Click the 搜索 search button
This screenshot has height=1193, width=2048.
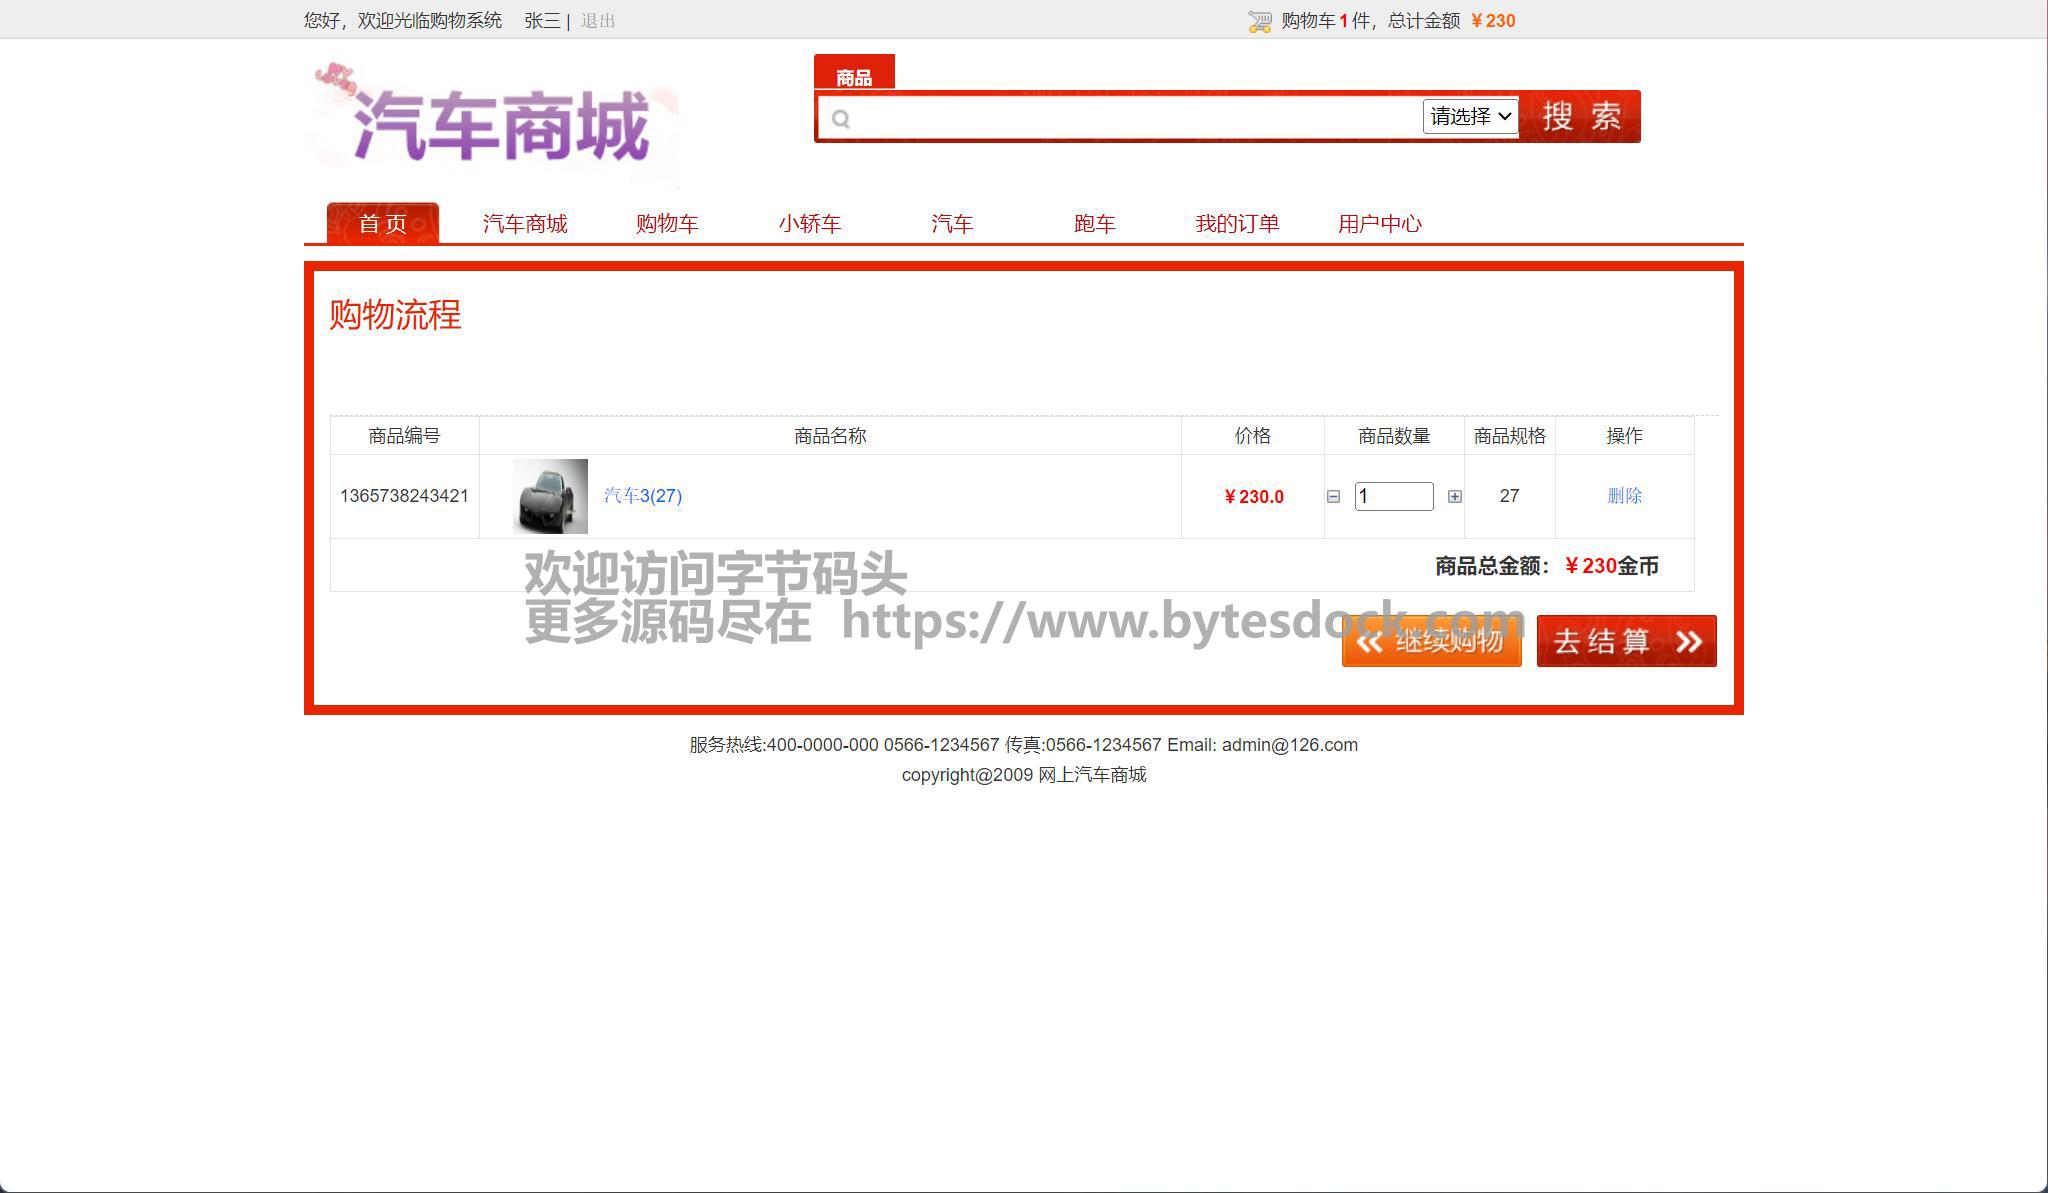click(1581, 116)
